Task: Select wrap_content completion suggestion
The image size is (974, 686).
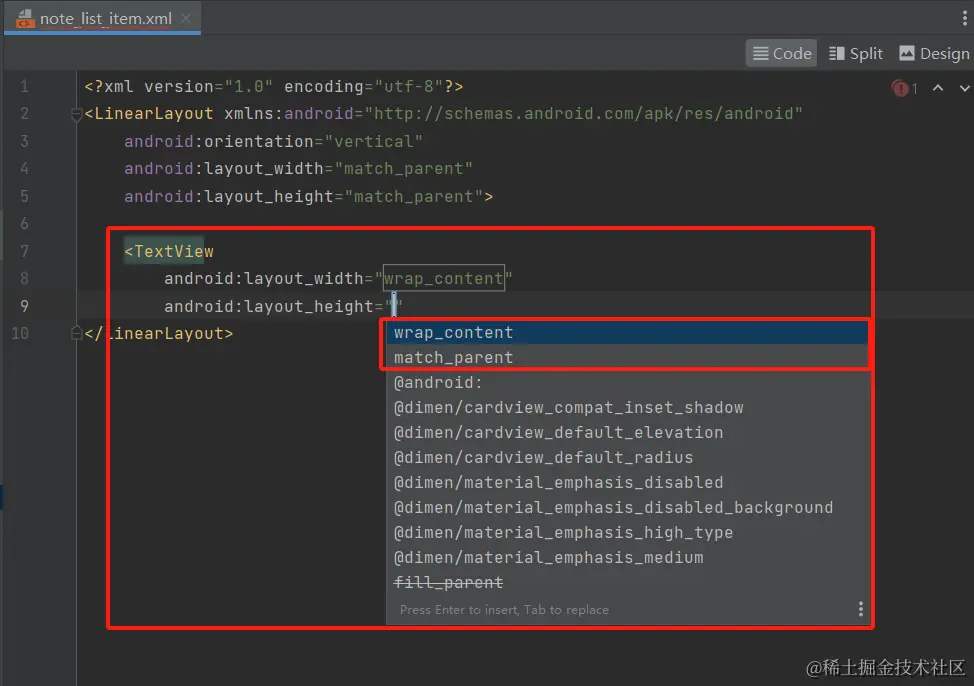Action: click(x=627, y=332)
